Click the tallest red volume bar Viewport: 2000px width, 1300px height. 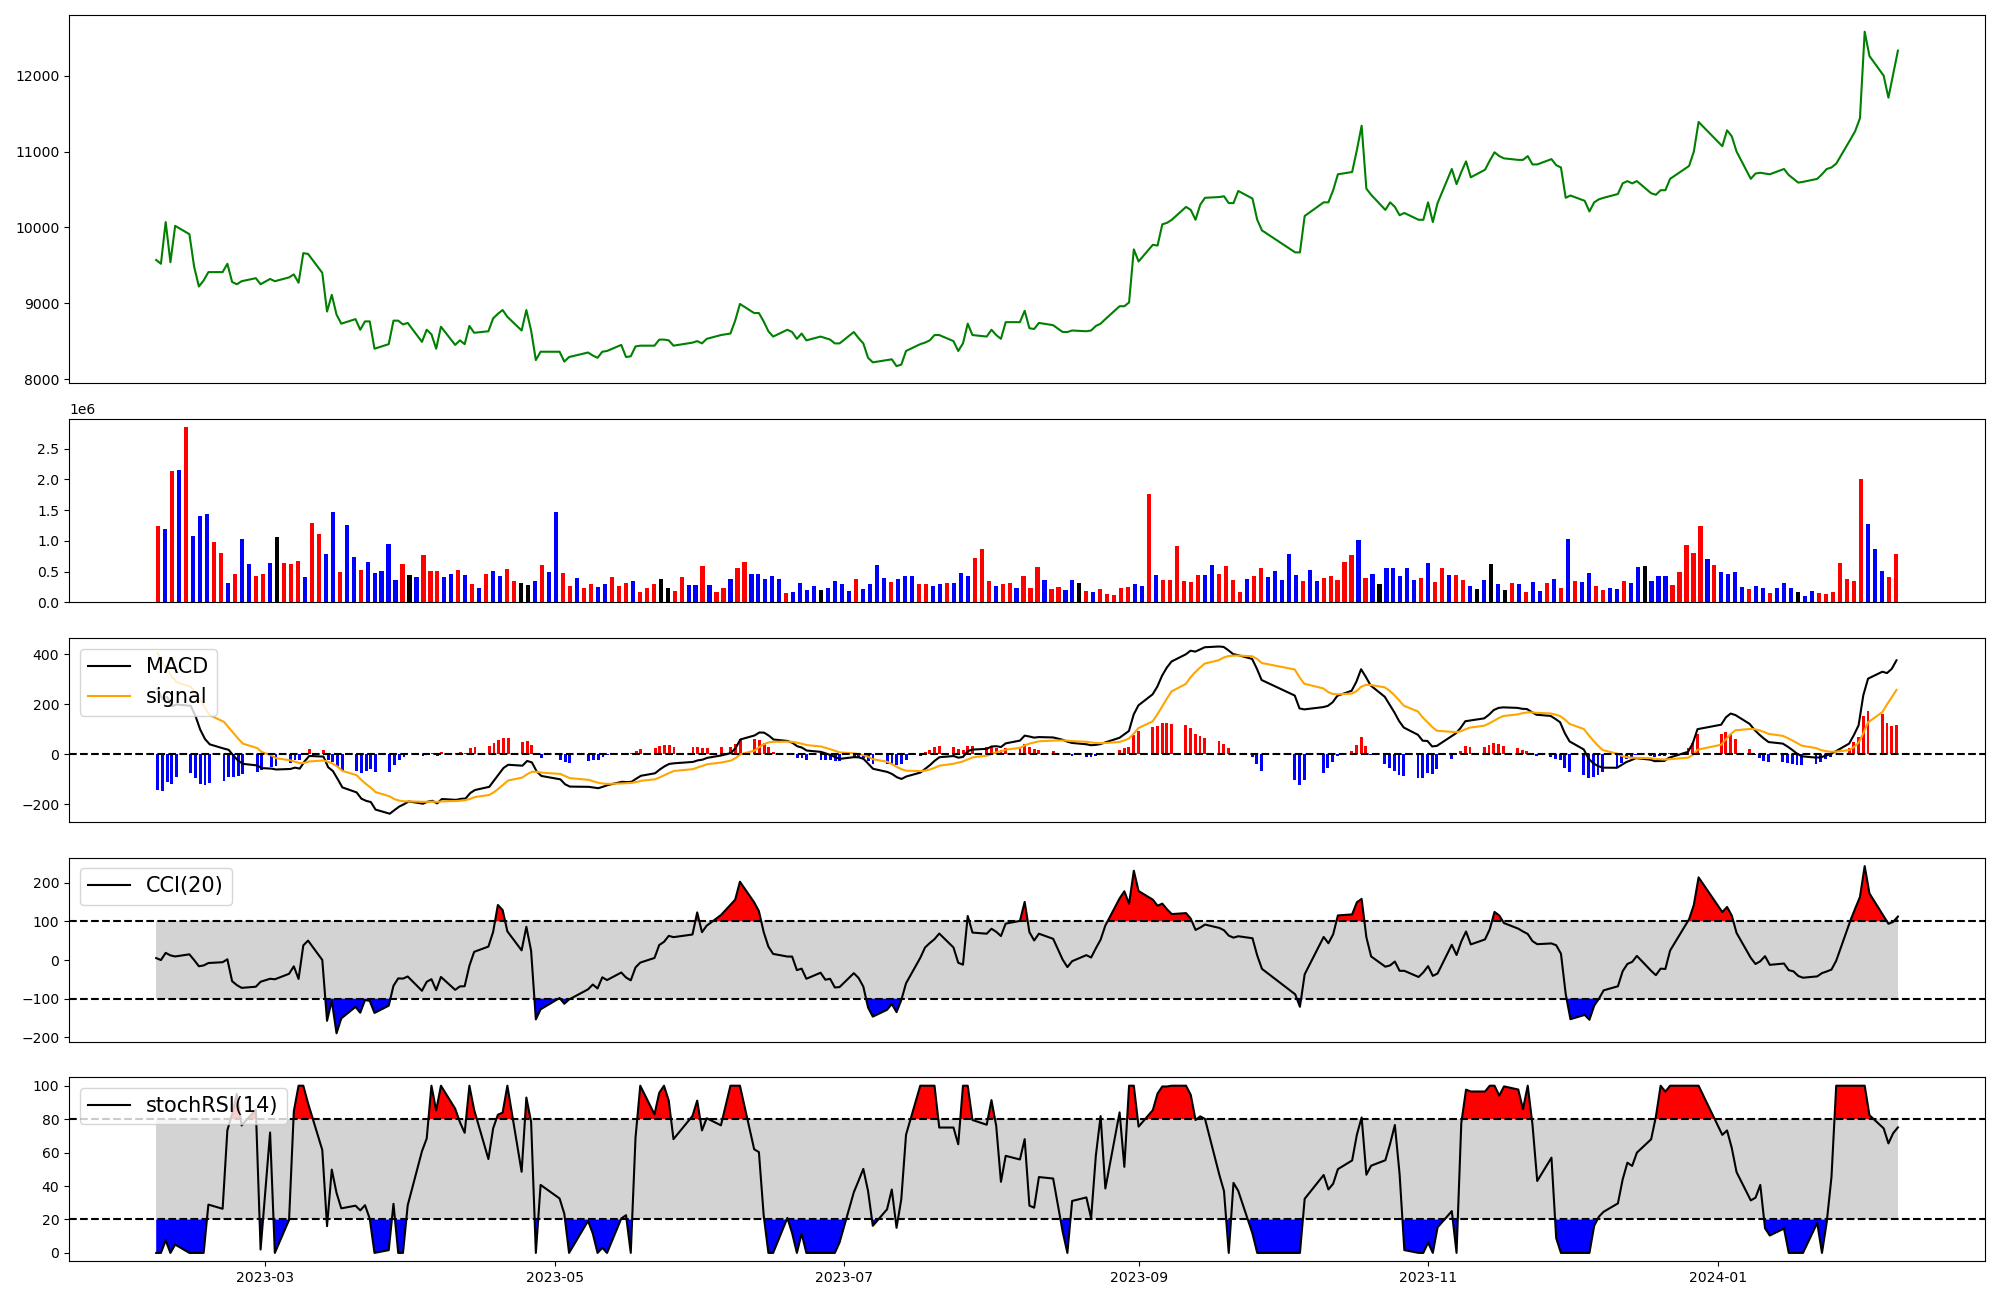click(186, 515)
